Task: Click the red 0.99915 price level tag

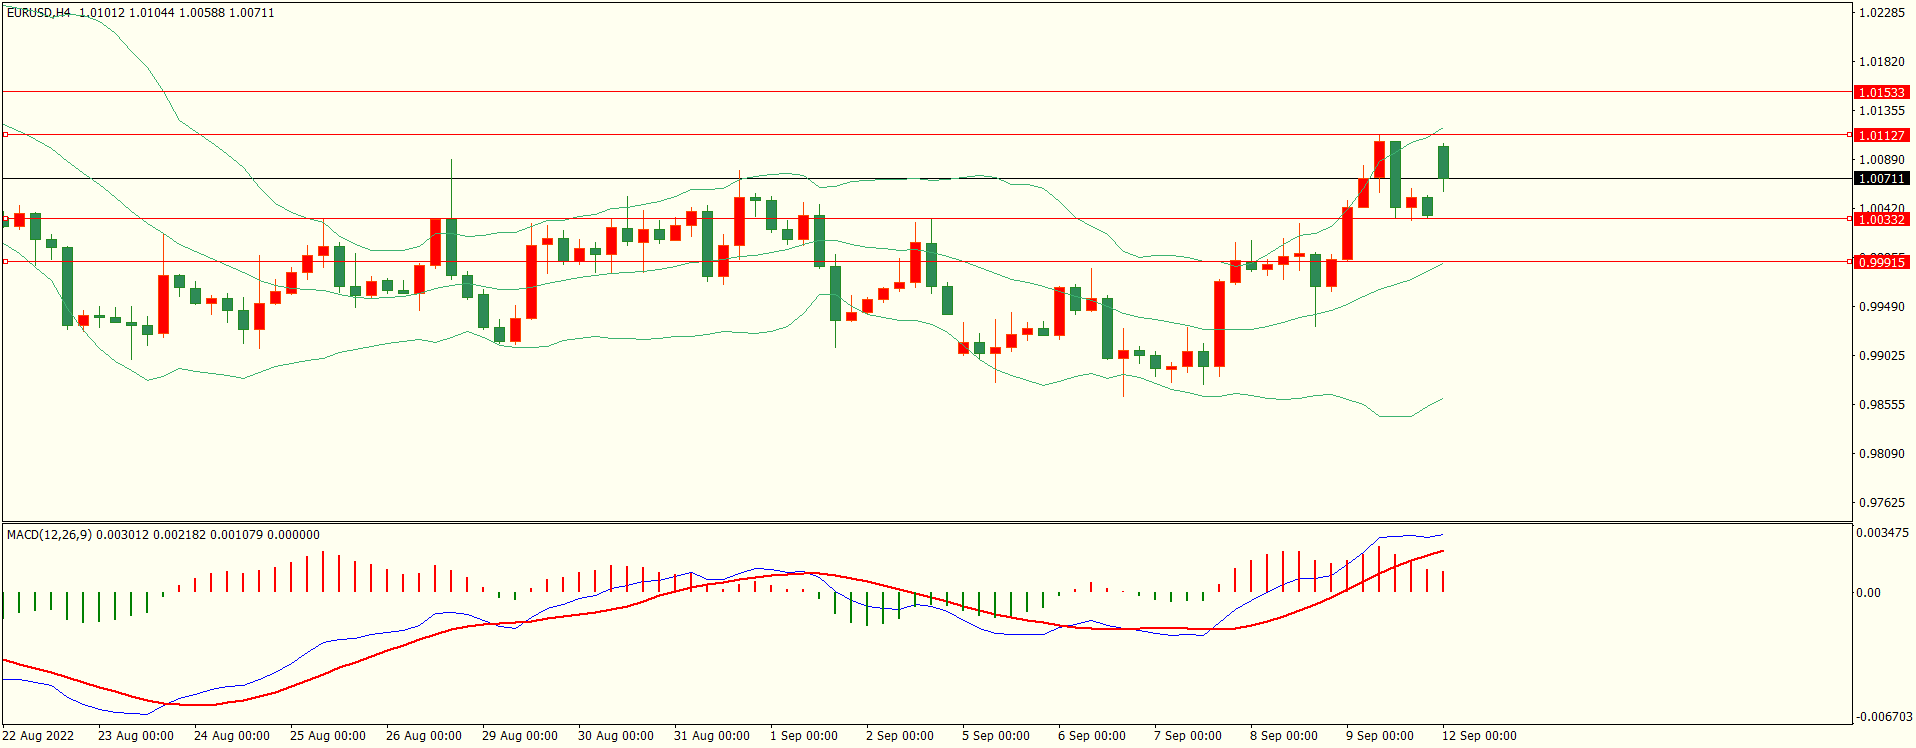Action: point(1881,262)
